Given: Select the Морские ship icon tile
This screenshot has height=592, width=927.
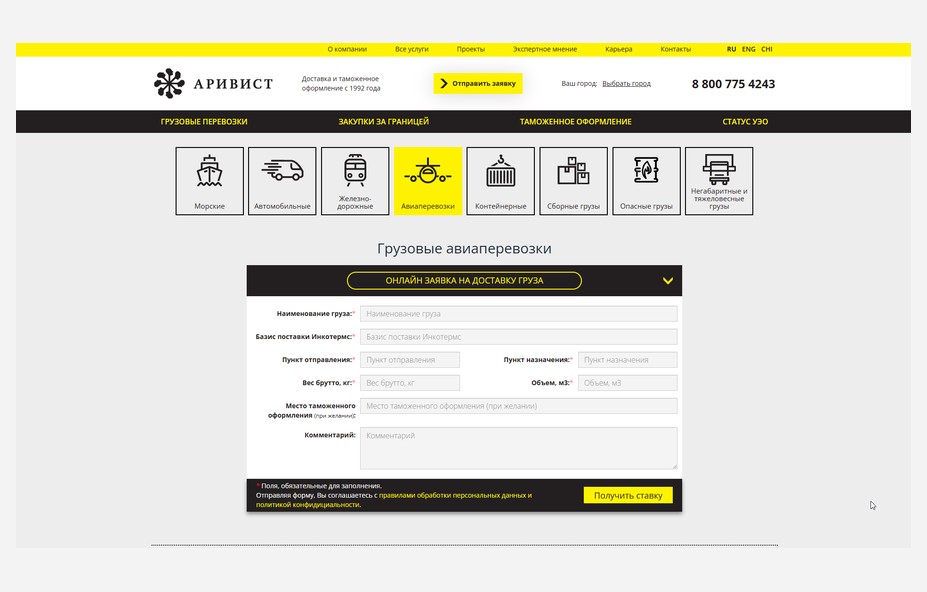Looking at the screenshot, I should [x=209, y=181].
